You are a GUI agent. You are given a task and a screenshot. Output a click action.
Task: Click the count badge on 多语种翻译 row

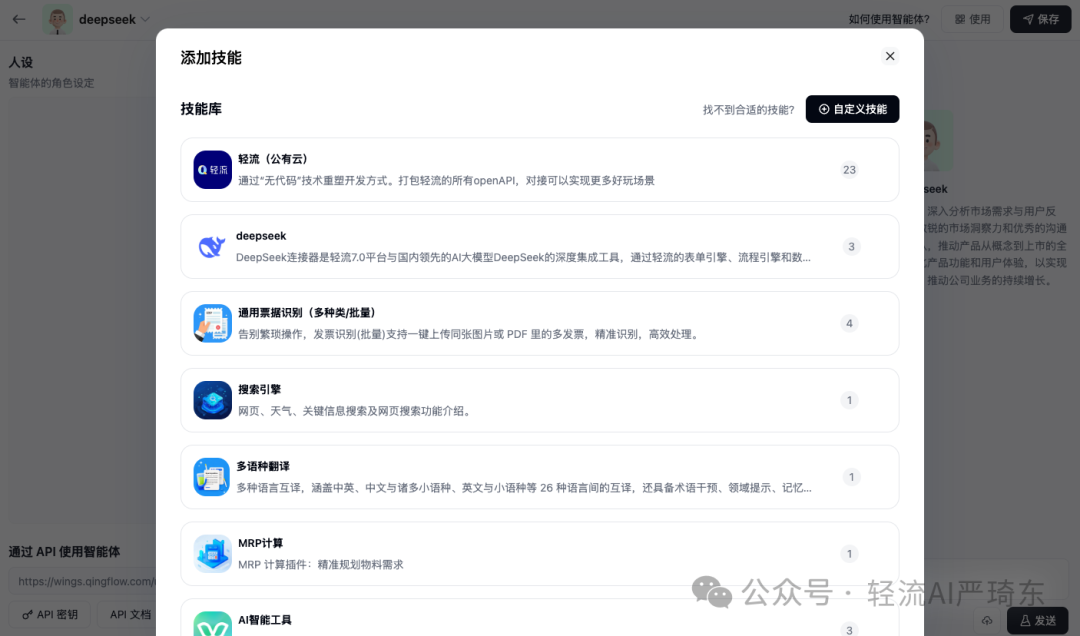point(851,477)
